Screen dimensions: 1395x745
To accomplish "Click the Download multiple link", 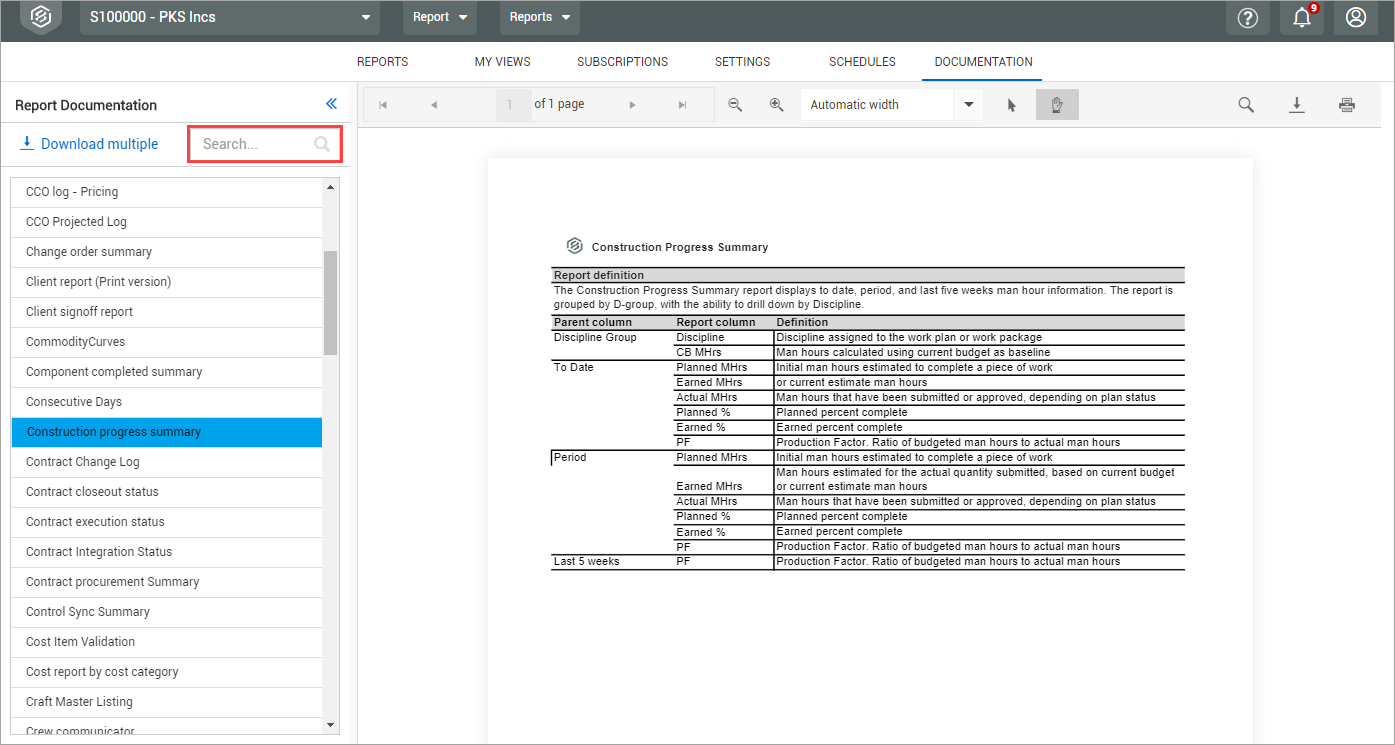I will [x=89, y=144].
